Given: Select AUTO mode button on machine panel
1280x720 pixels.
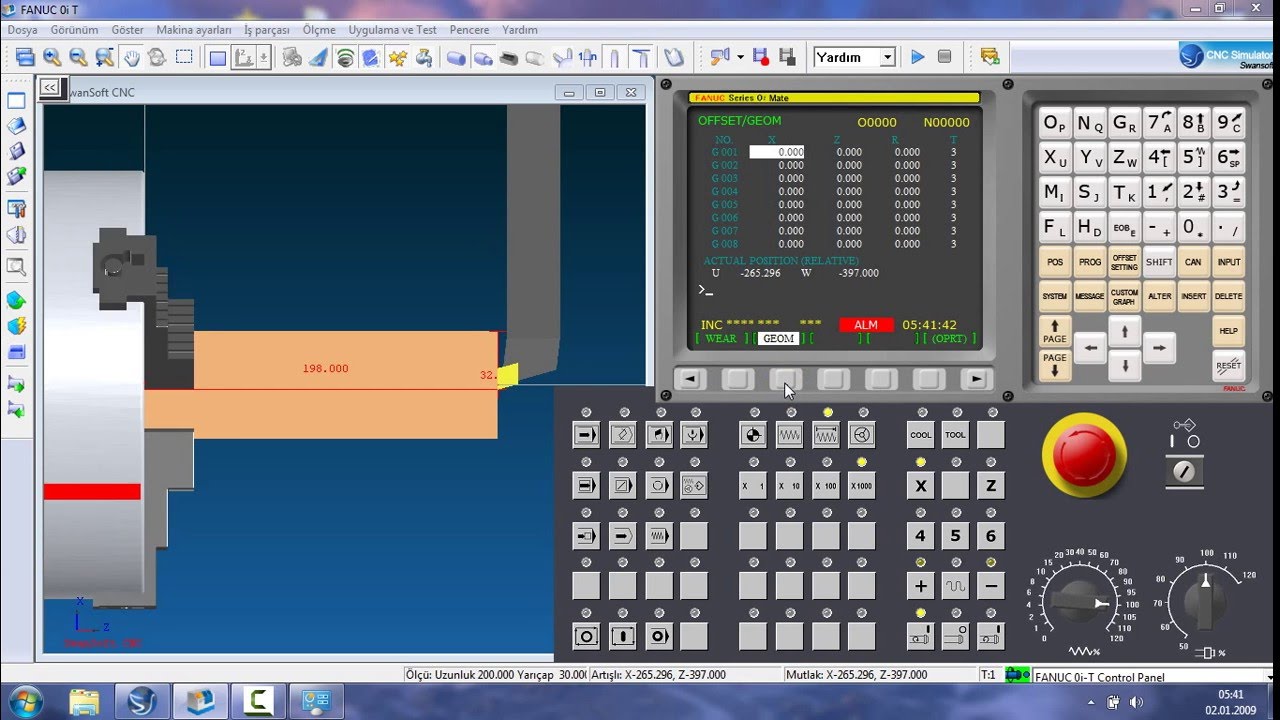Looking at the screenshot, I should [586, 435].
